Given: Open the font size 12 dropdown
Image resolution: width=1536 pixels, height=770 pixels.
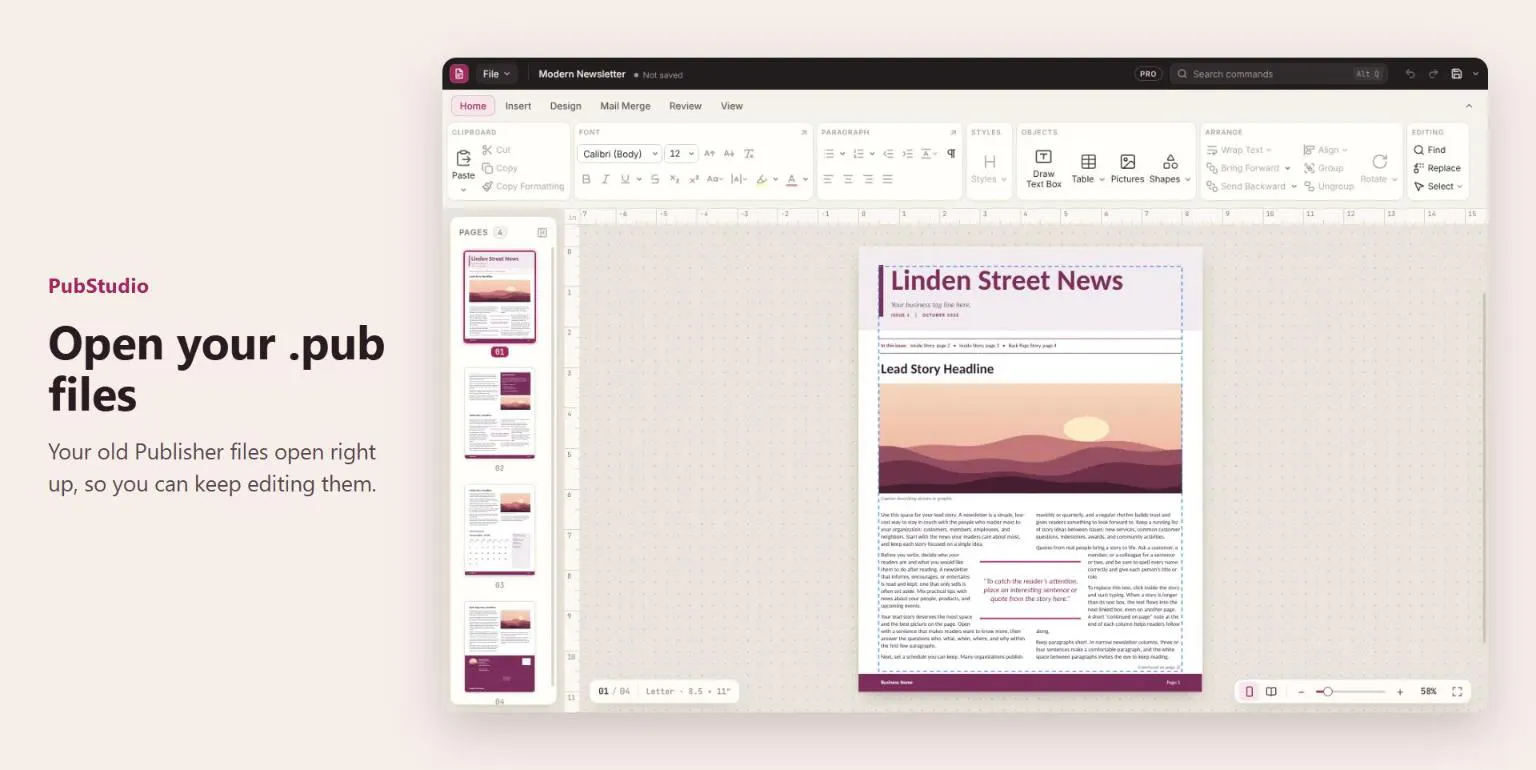Looking at the screenshot, I should (681, 154).
